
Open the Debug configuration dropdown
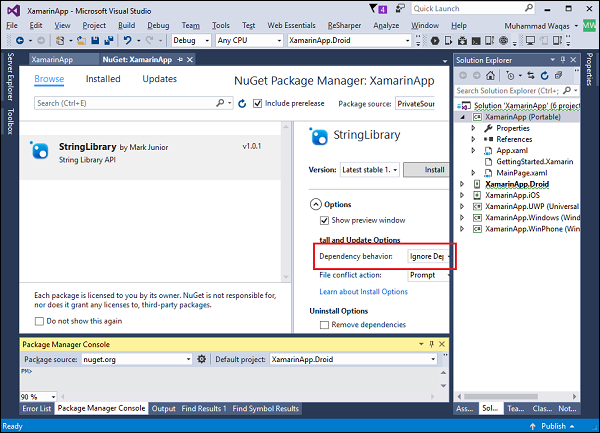pos(191,40)
